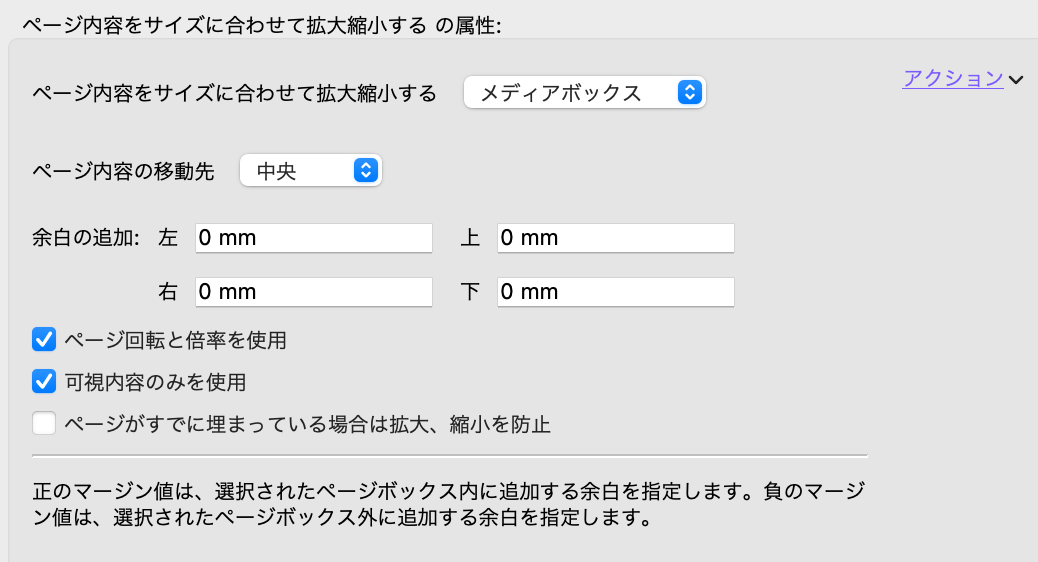Click blue arrows on 中央 selector
Screen dimensions: 1038x562
coord(366,171)
